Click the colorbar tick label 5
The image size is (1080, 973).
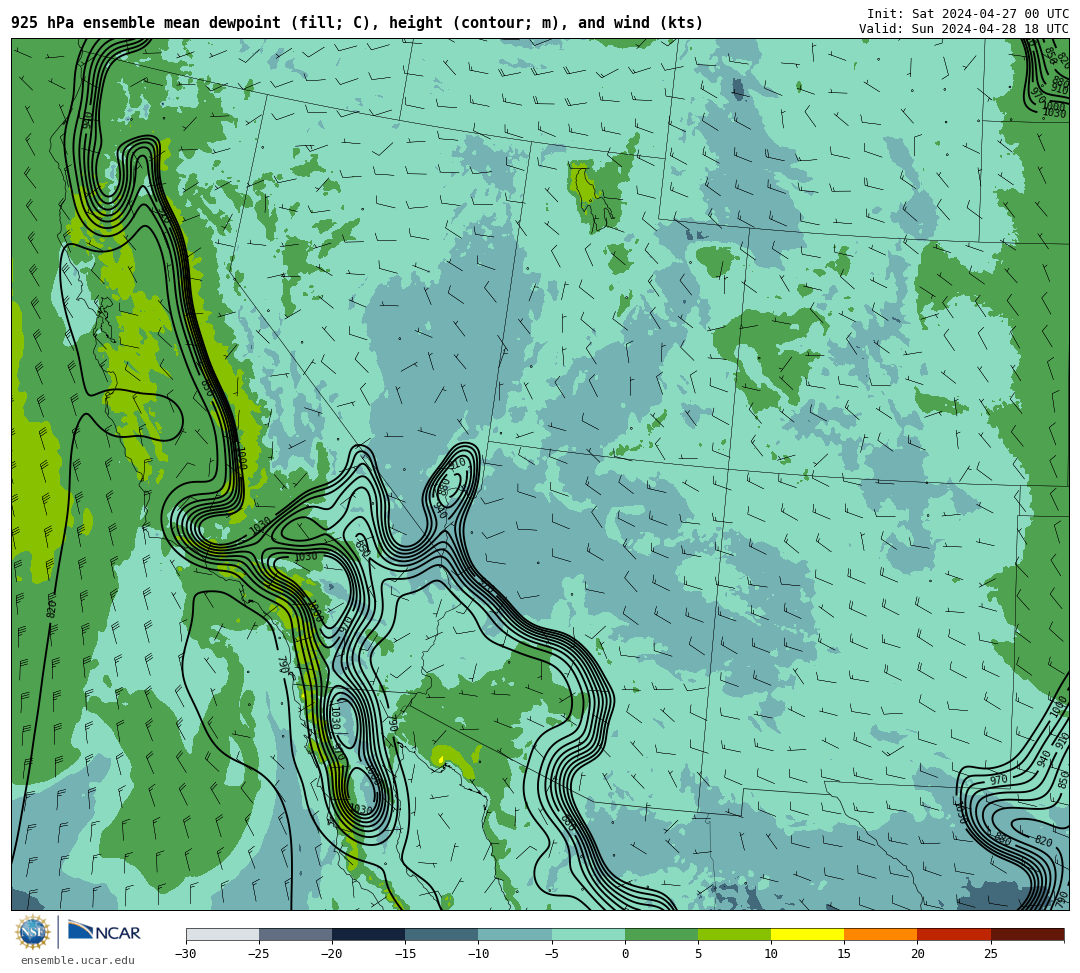coord(698,954)
